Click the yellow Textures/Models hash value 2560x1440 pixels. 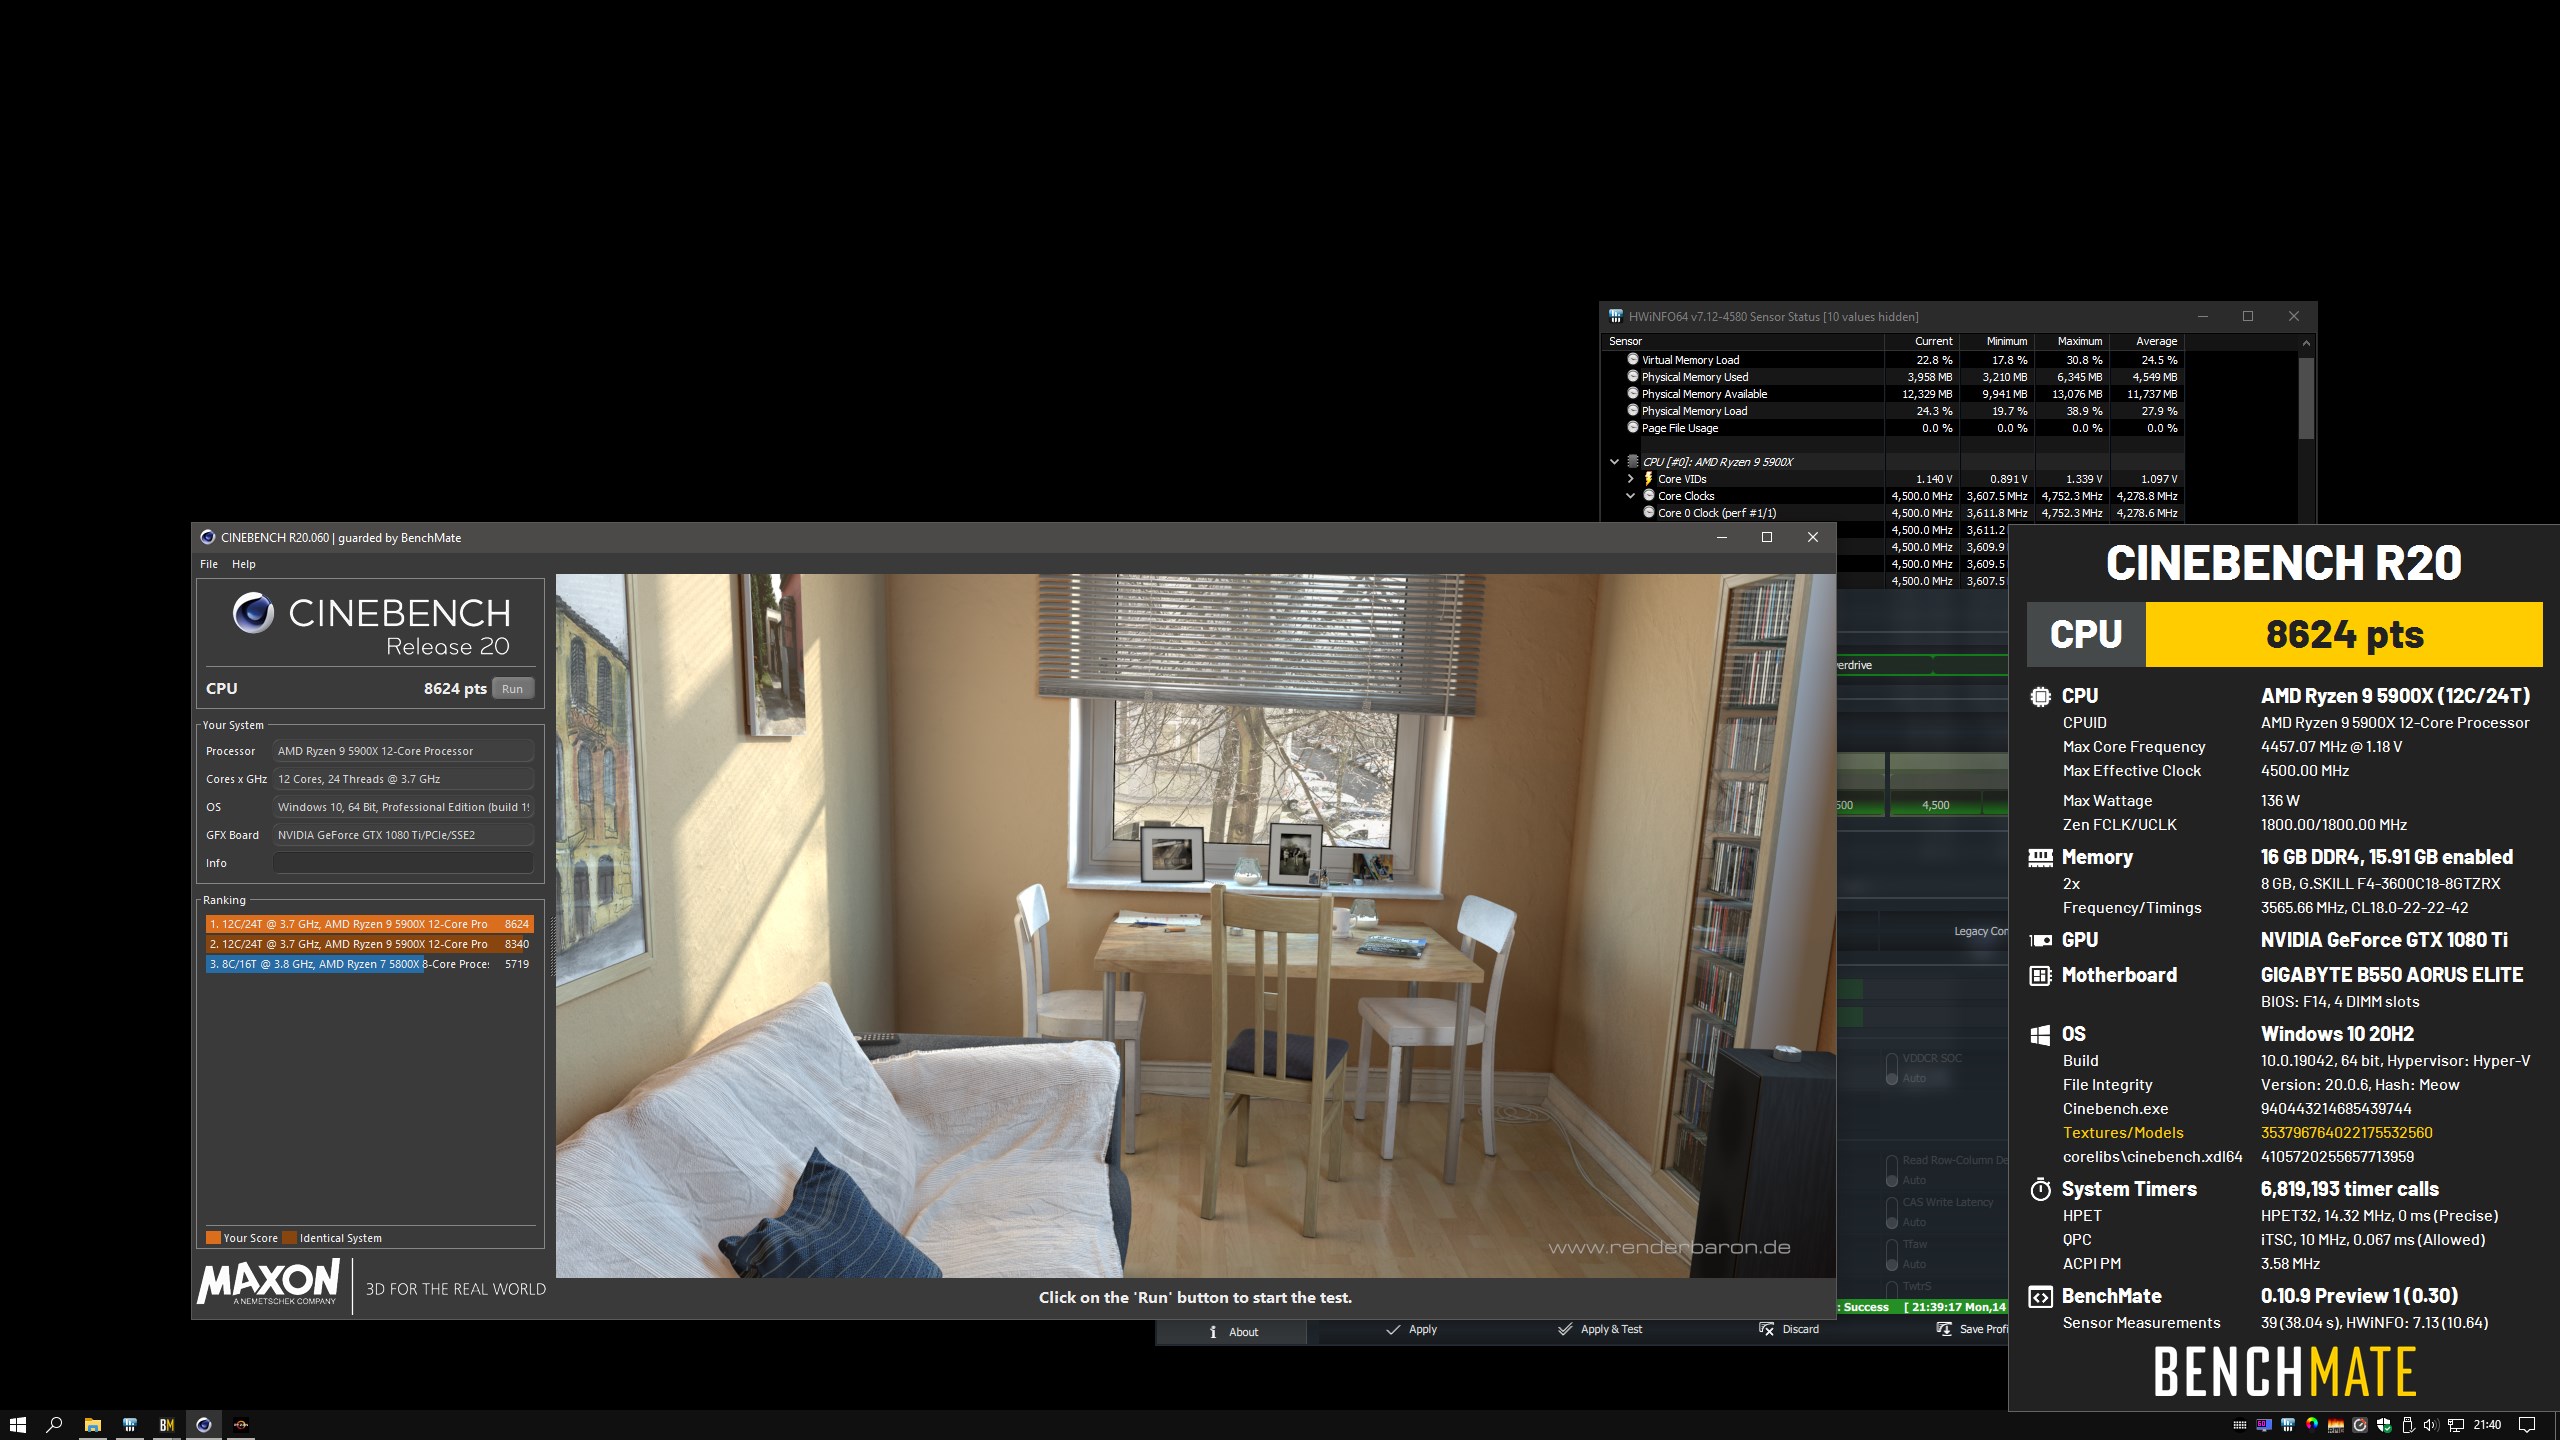tap(2346, 1133)
